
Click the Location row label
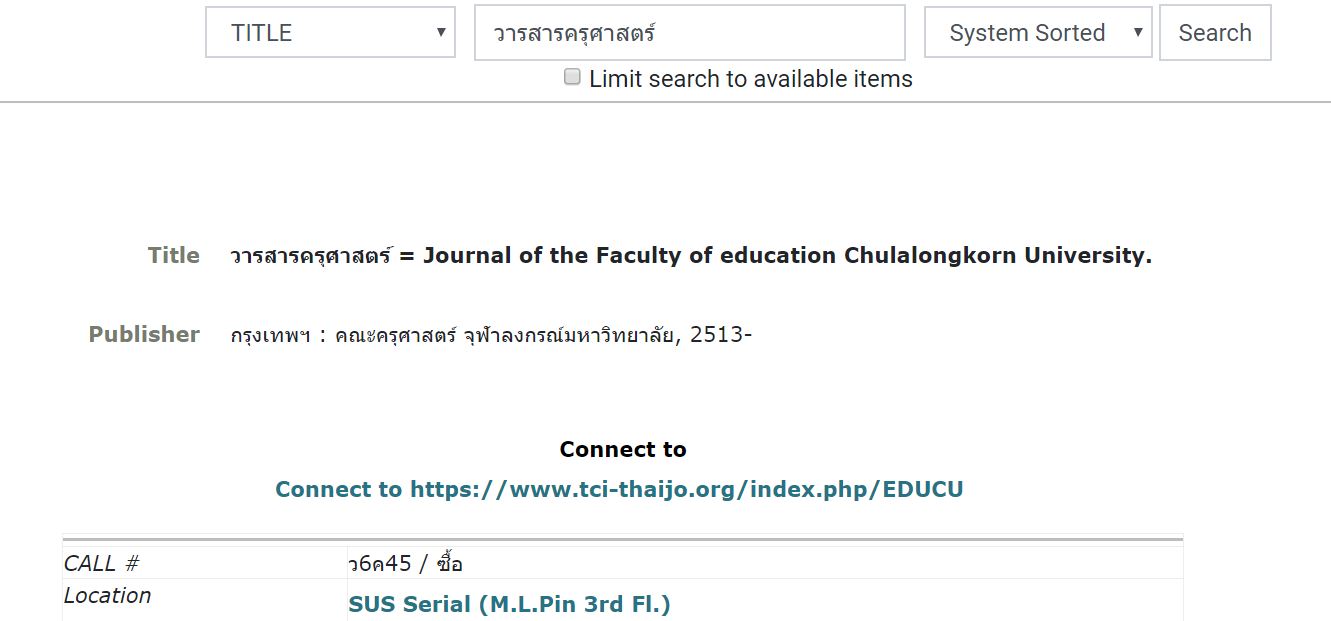107,595
